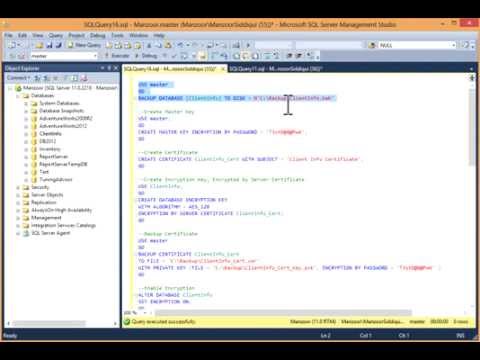Click the disconnect icon in Object Explorer

coord(46,78)
